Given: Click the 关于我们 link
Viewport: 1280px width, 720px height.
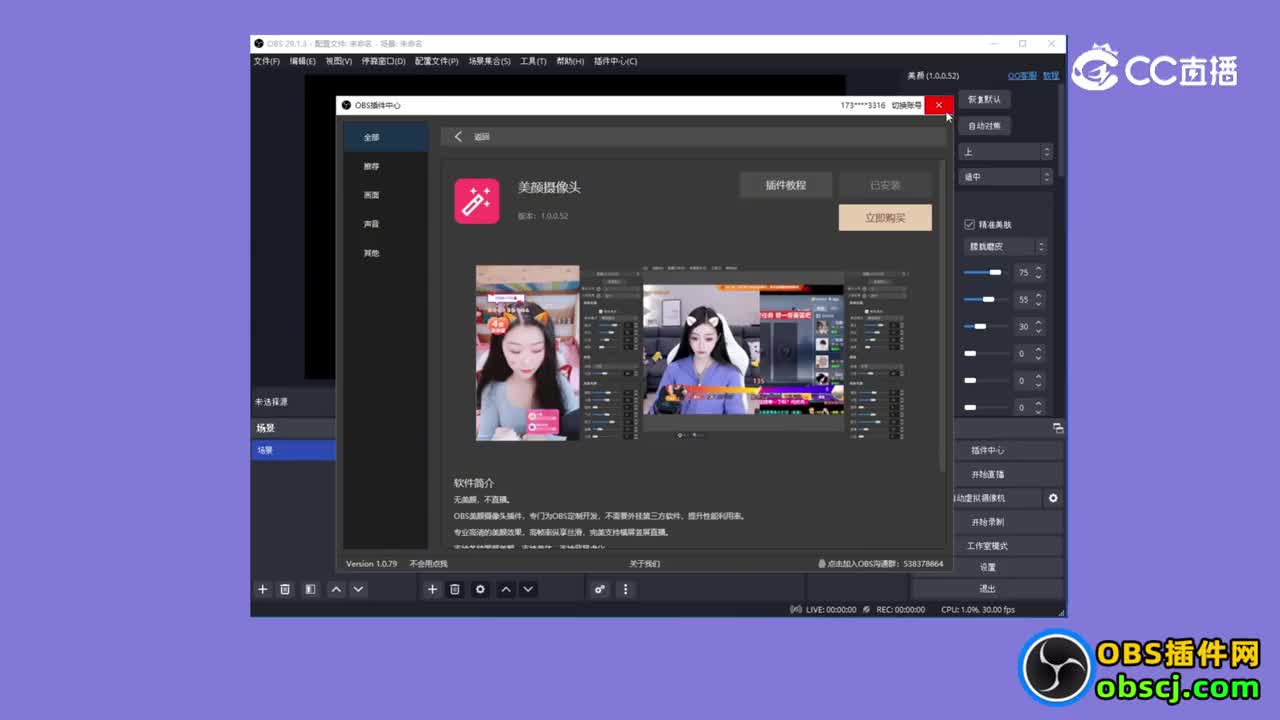Looking at the screenshot, I should 644,564.
